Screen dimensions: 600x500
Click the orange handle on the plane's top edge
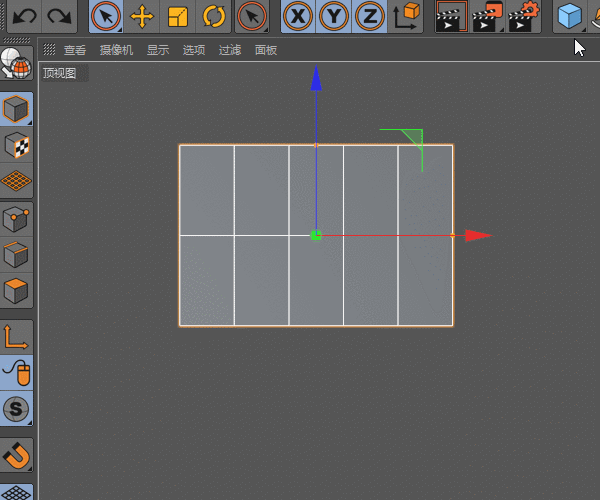click(316, 145)
